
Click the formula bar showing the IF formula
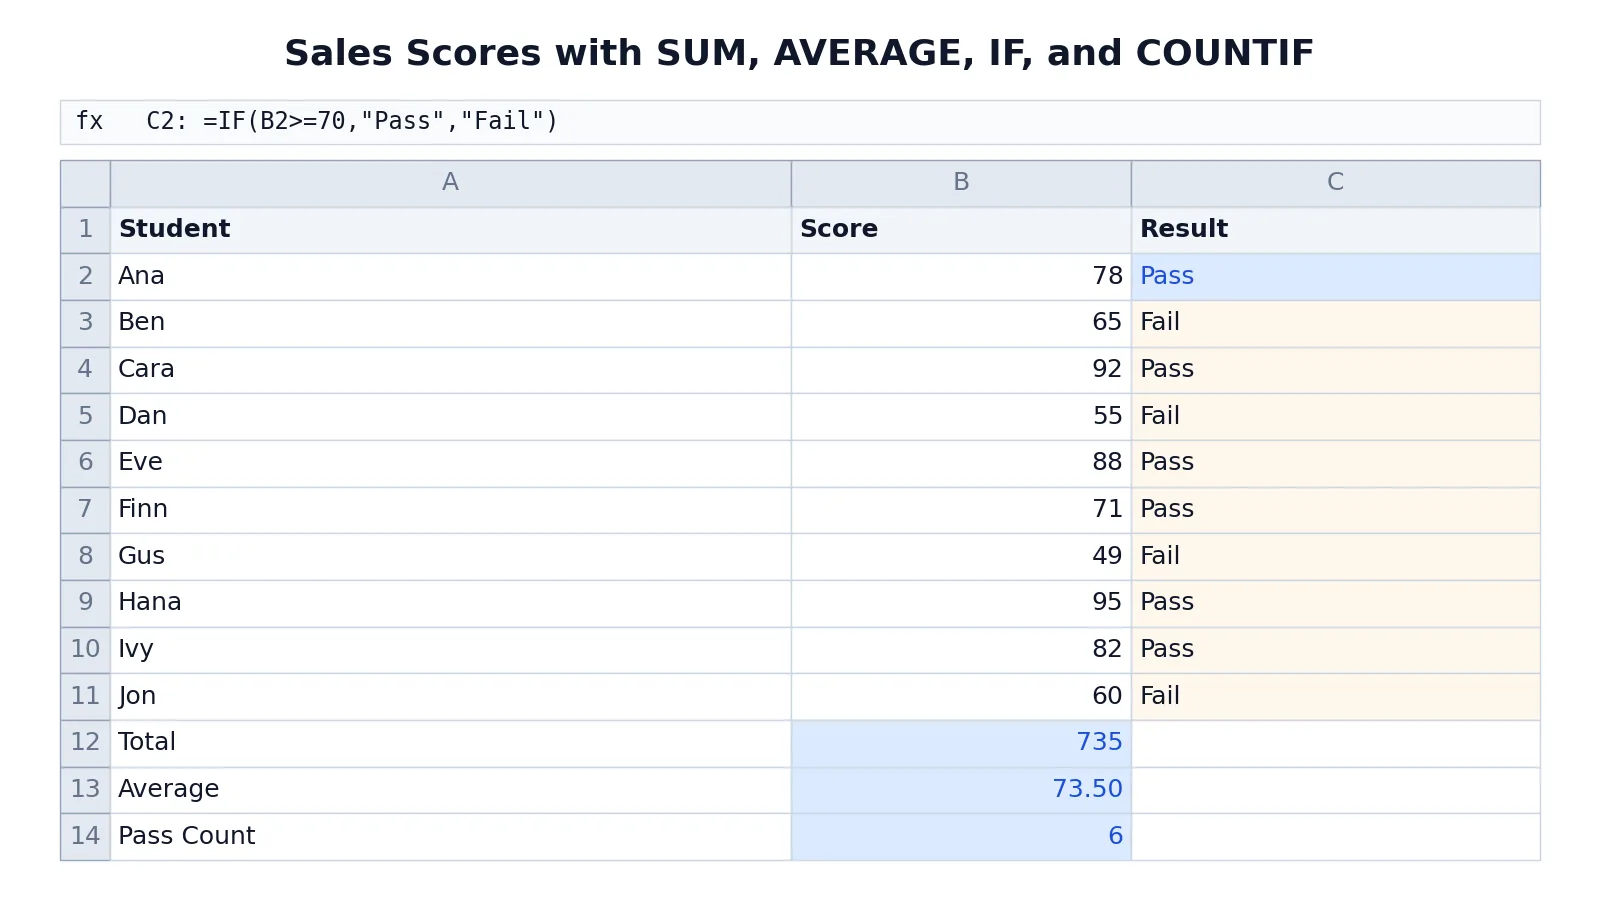pos(800,122)
